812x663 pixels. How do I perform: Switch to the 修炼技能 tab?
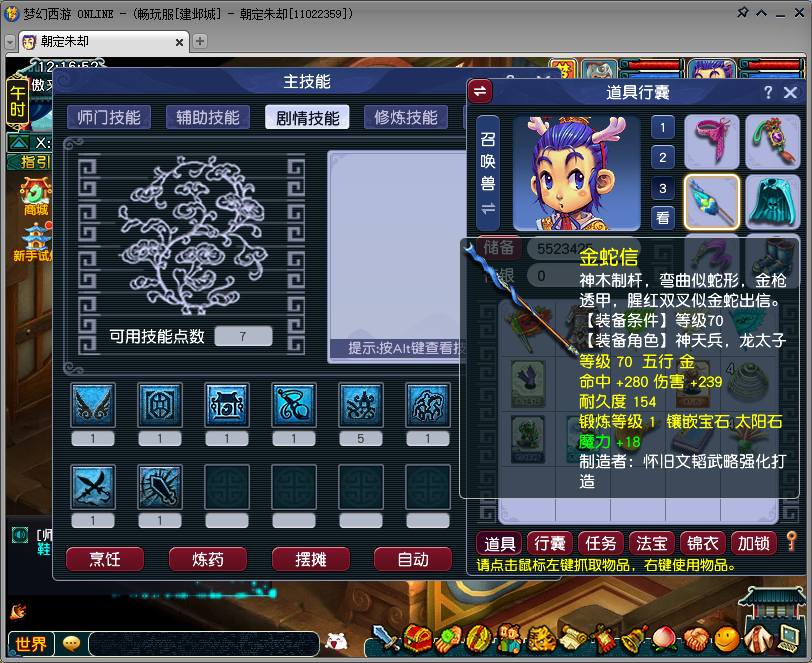point(406,117)
